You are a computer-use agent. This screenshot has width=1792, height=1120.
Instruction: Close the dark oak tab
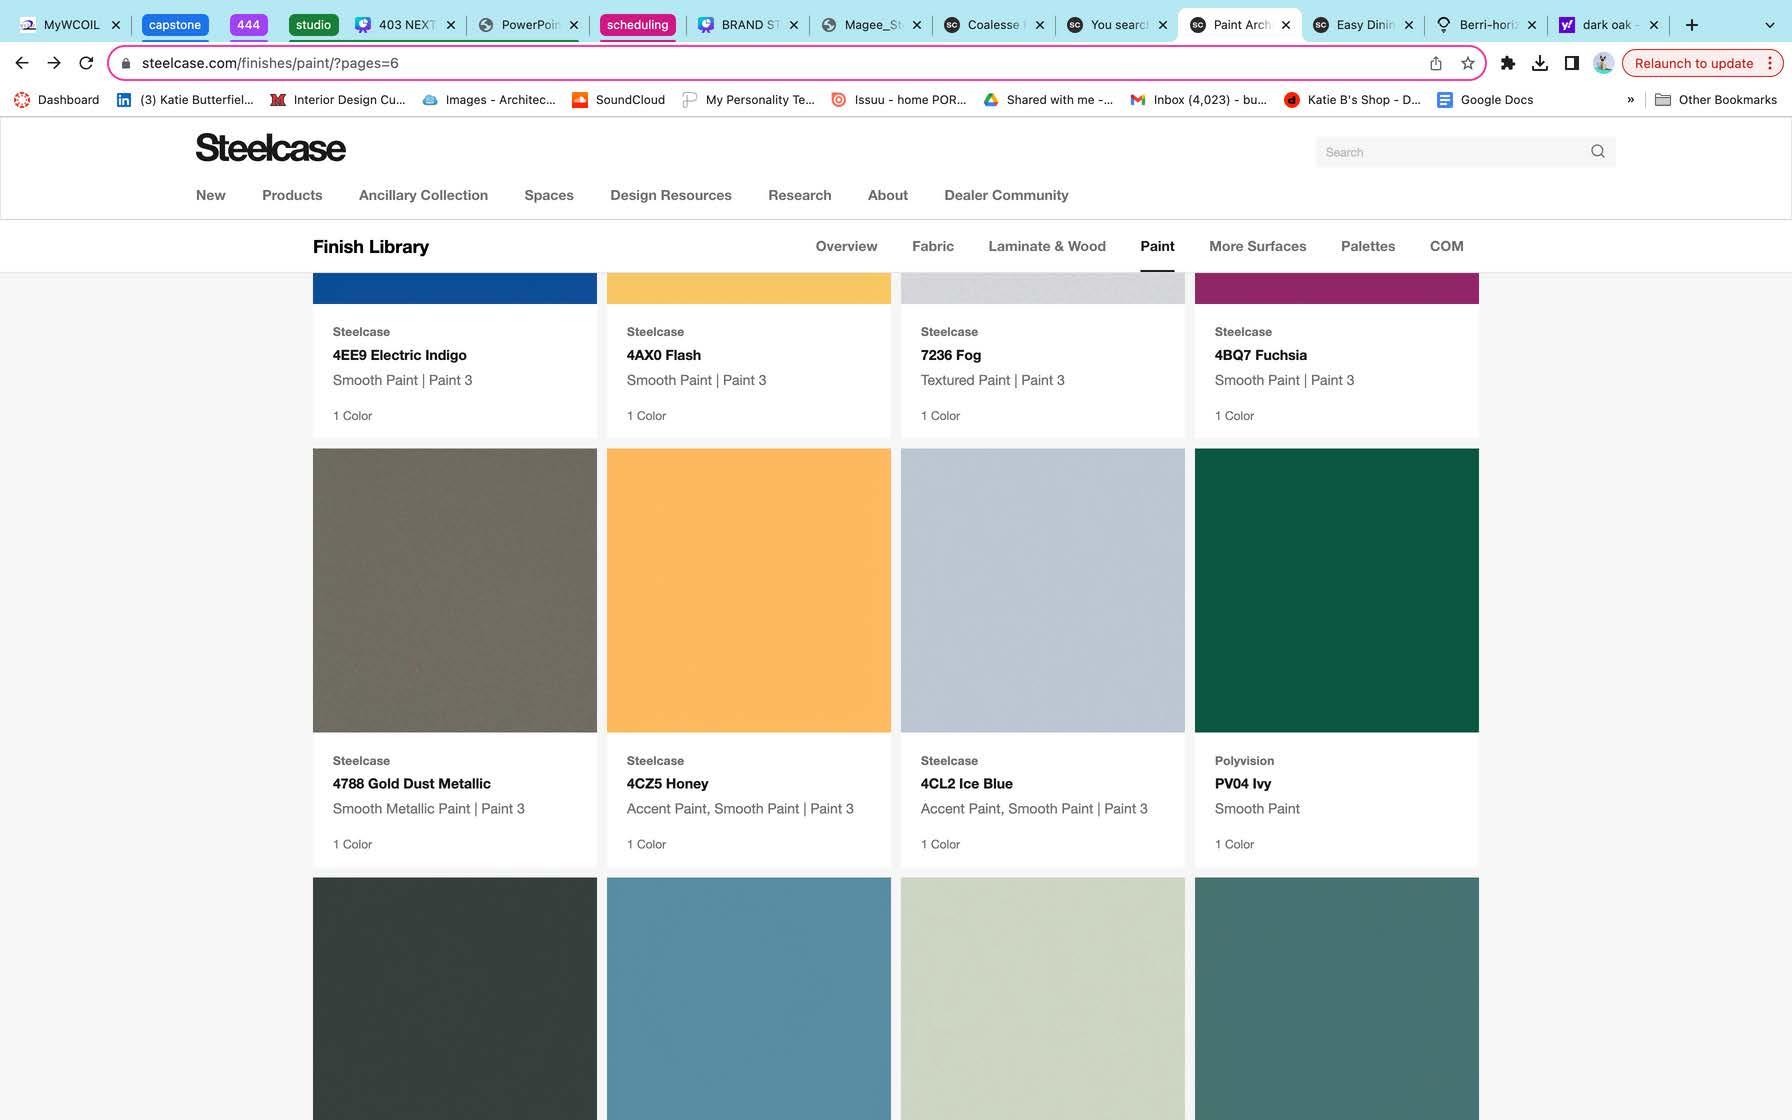coord(1653,25)
